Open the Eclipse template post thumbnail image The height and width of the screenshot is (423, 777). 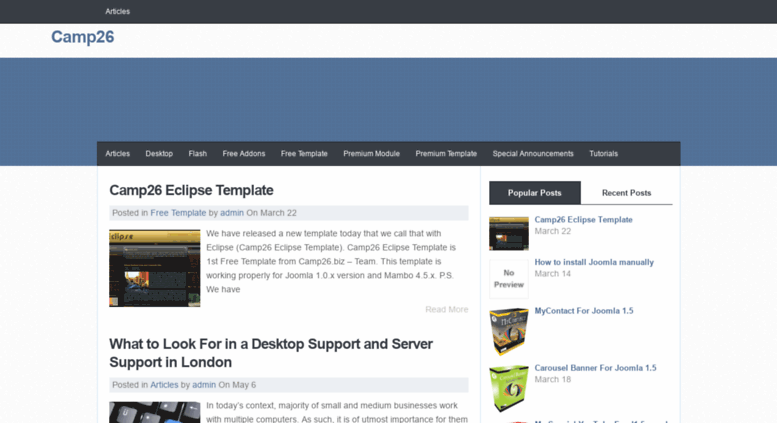click(x=155, y=268)
